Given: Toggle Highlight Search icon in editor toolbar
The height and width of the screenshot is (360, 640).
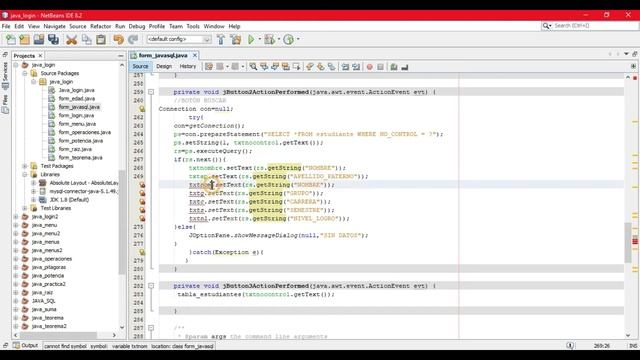Looking at the screenshot, I should (x=286, y=67).
